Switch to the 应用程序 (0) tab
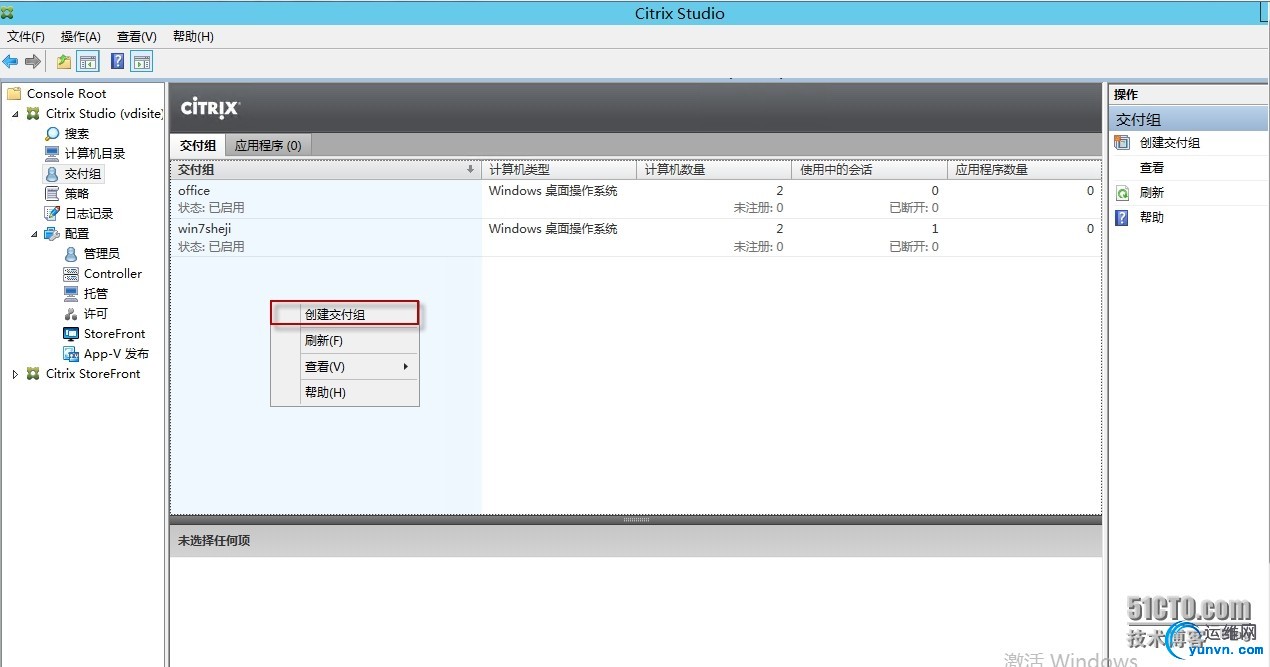This screenshot has width=1270, height=667. pyautogui.click(x=268, y=145)
